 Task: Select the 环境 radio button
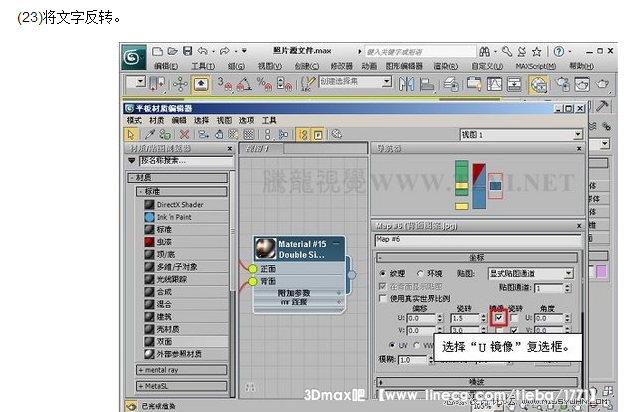tap(420, 273)
